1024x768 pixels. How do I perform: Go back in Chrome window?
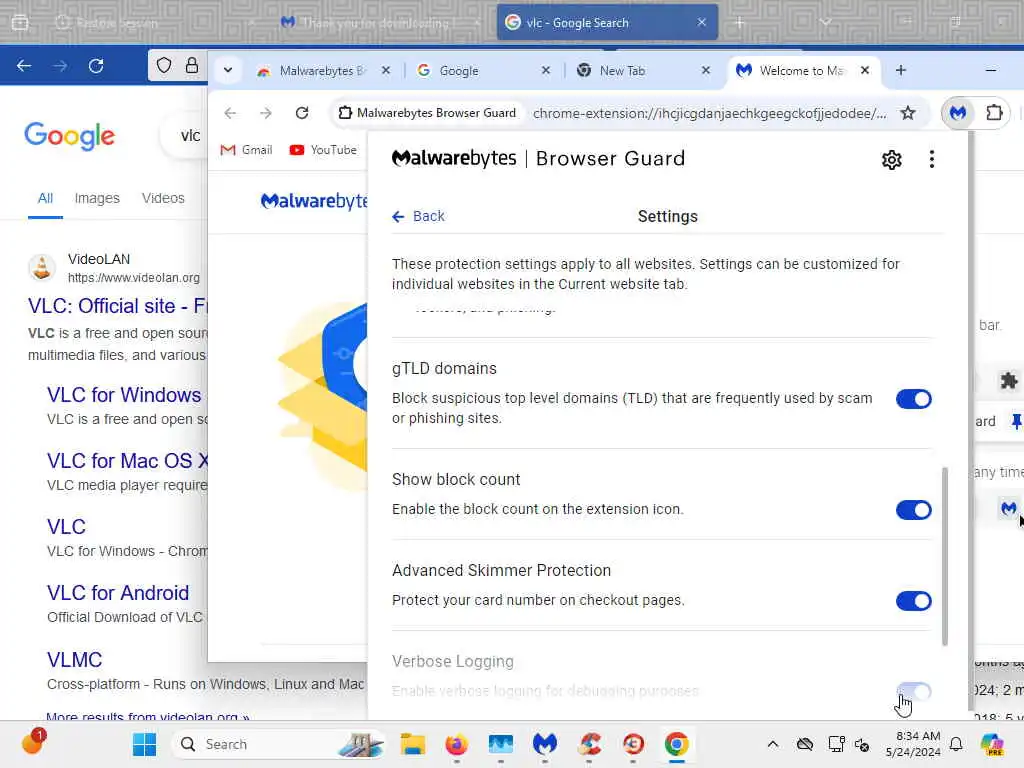click(x=230, y=113)
